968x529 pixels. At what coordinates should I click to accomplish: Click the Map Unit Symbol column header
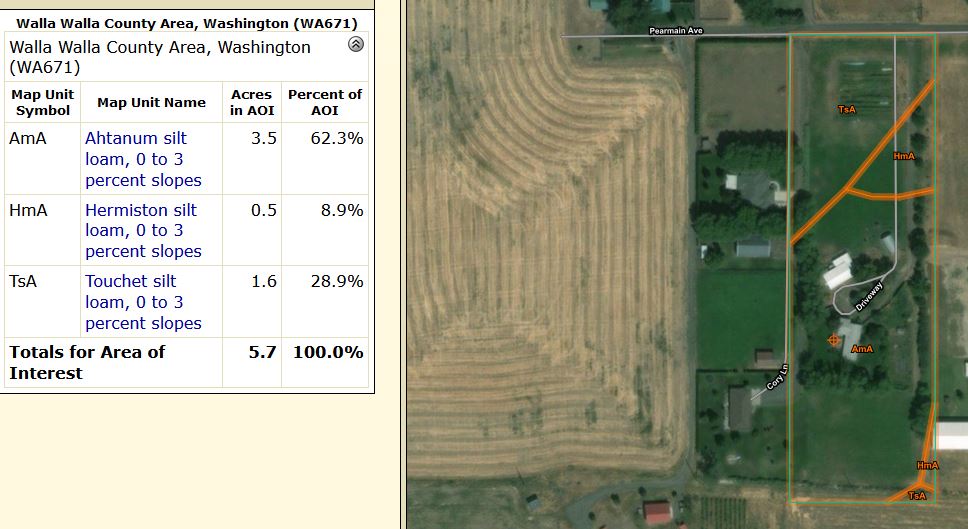click(43, 102)
